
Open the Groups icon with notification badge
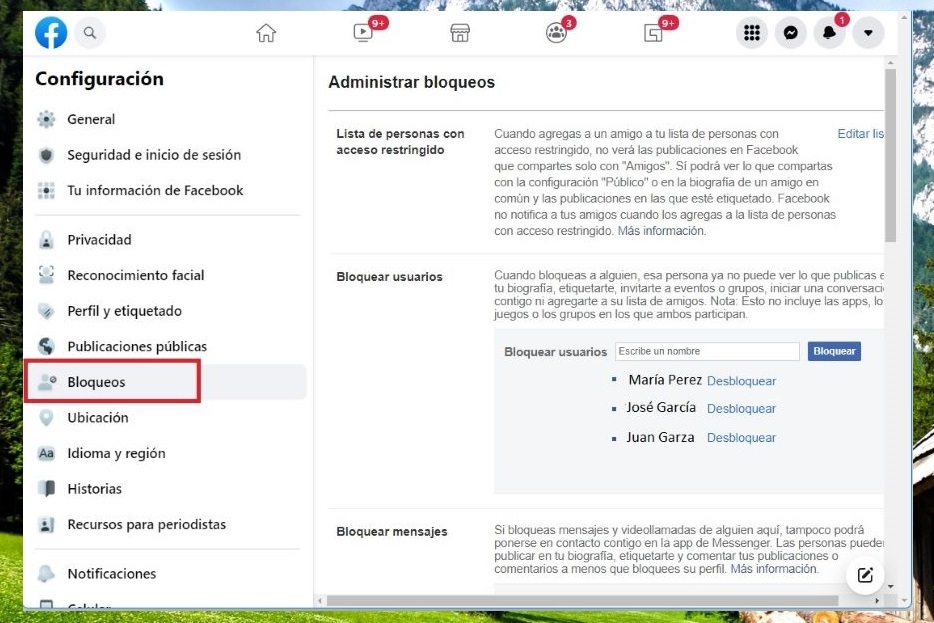[555, 32]
